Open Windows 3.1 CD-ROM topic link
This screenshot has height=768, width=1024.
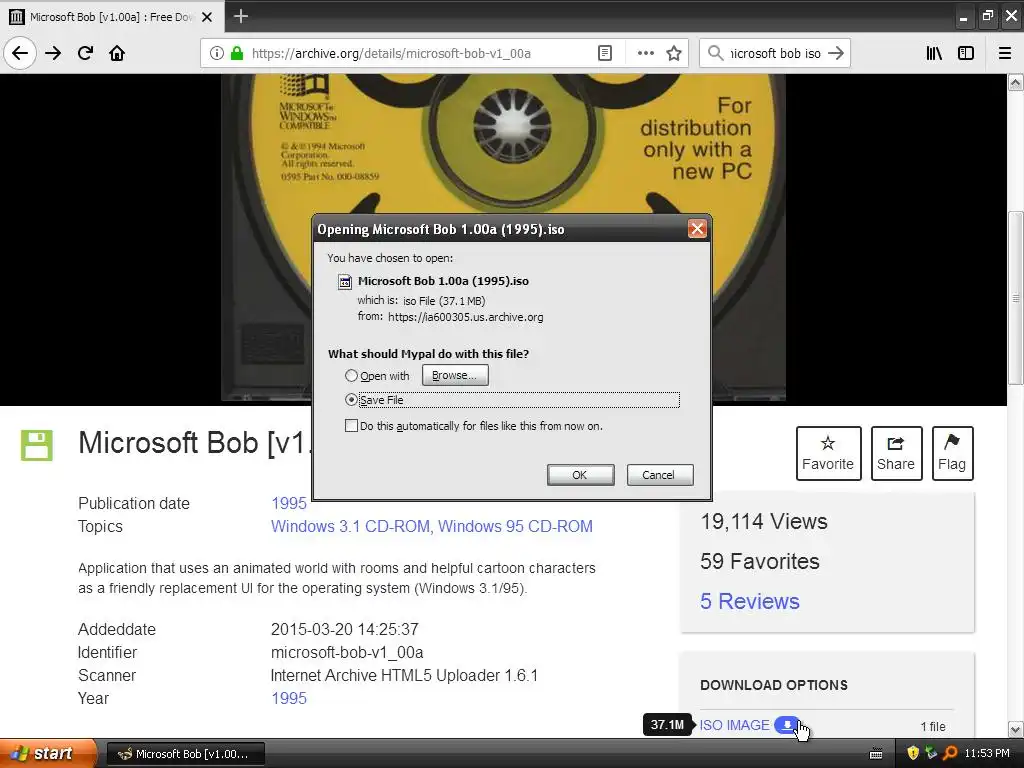[x=351, y=526]
